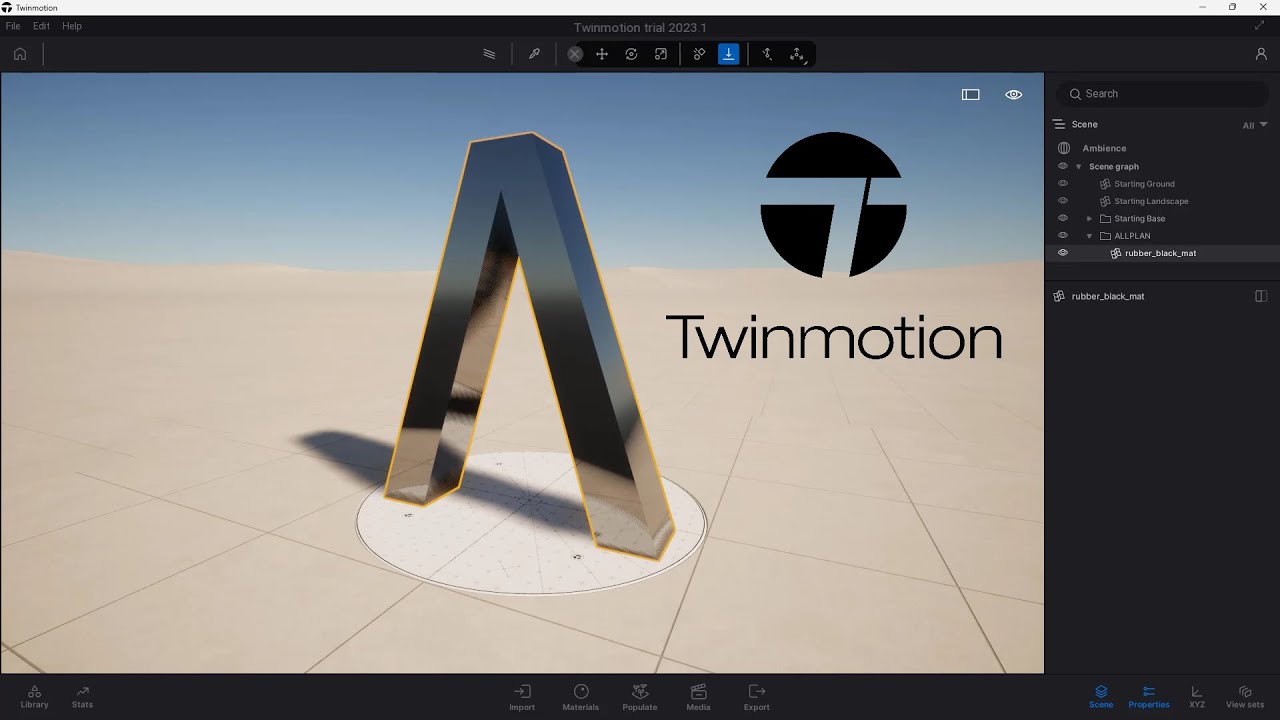Viewport: 1280px width, 720px height.
Task: Switch to the XYZ tab
Action: click(1197, 697)
